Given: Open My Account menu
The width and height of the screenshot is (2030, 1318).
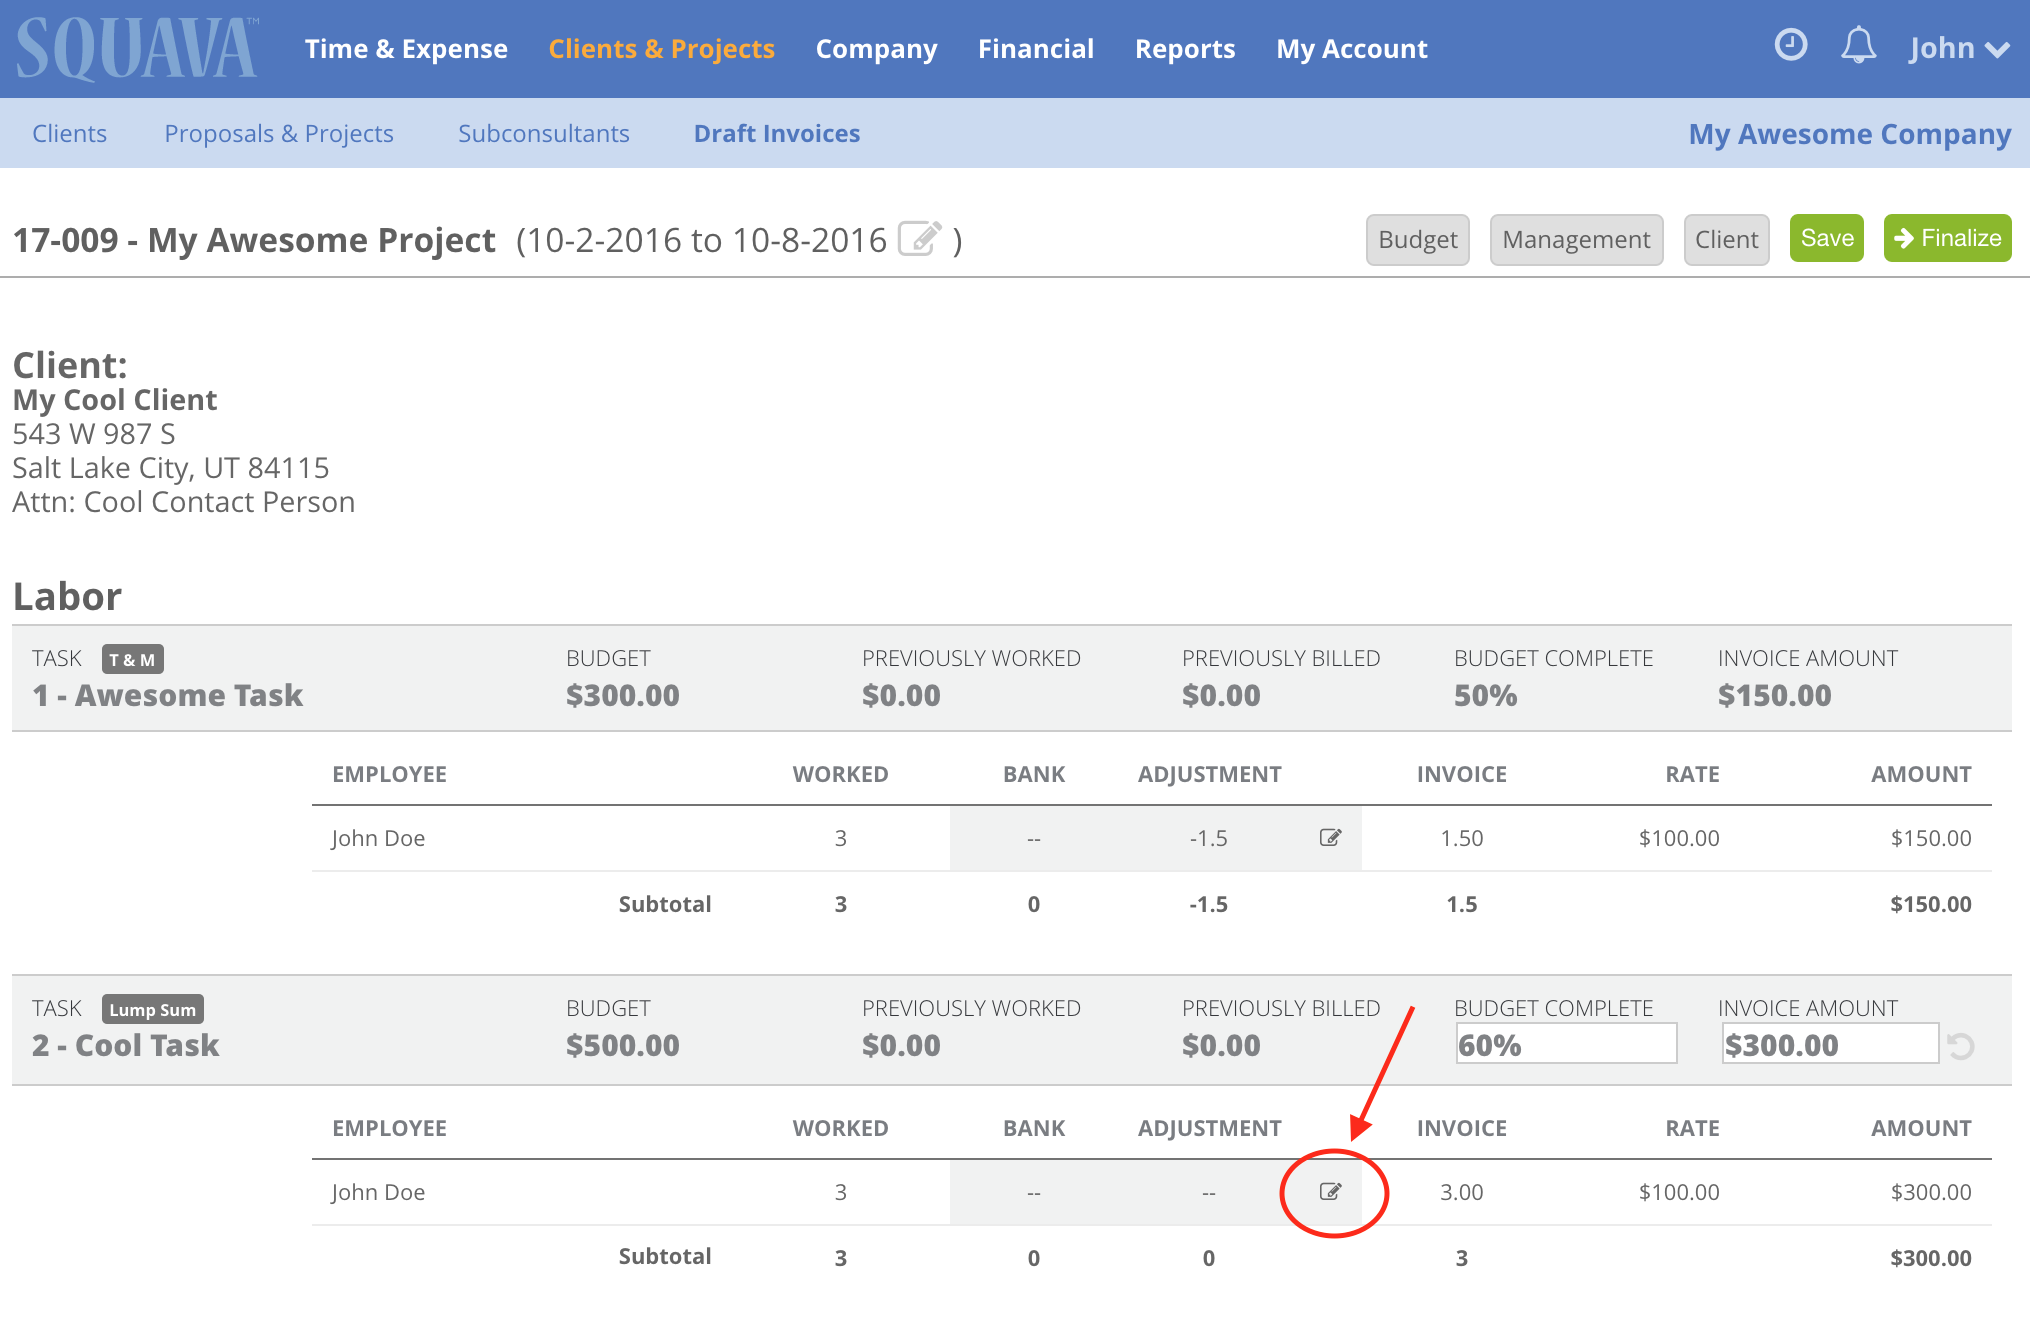Looking at the screenshot, I should point(1351,49).
